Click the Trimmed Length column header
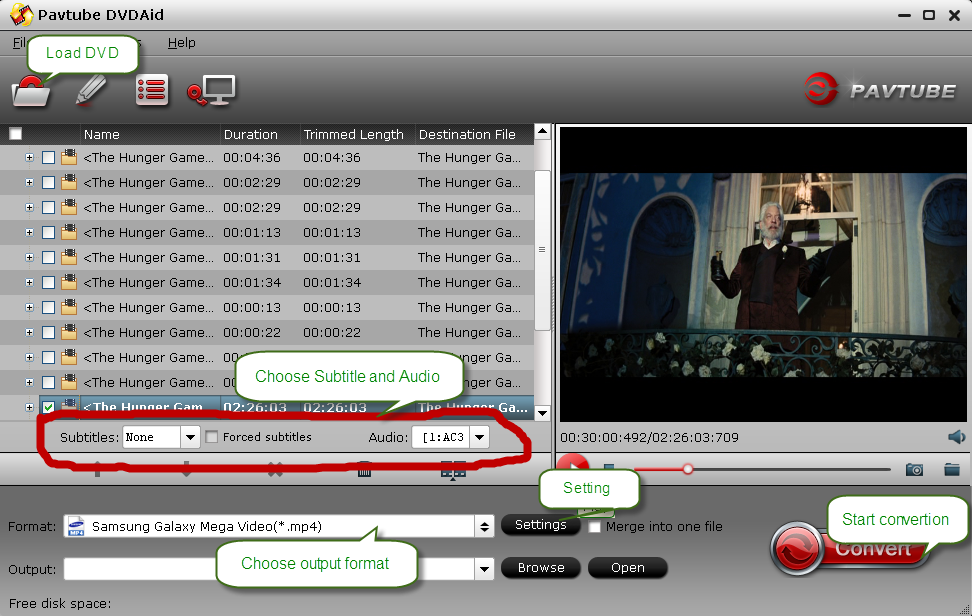 click(358, 134)
